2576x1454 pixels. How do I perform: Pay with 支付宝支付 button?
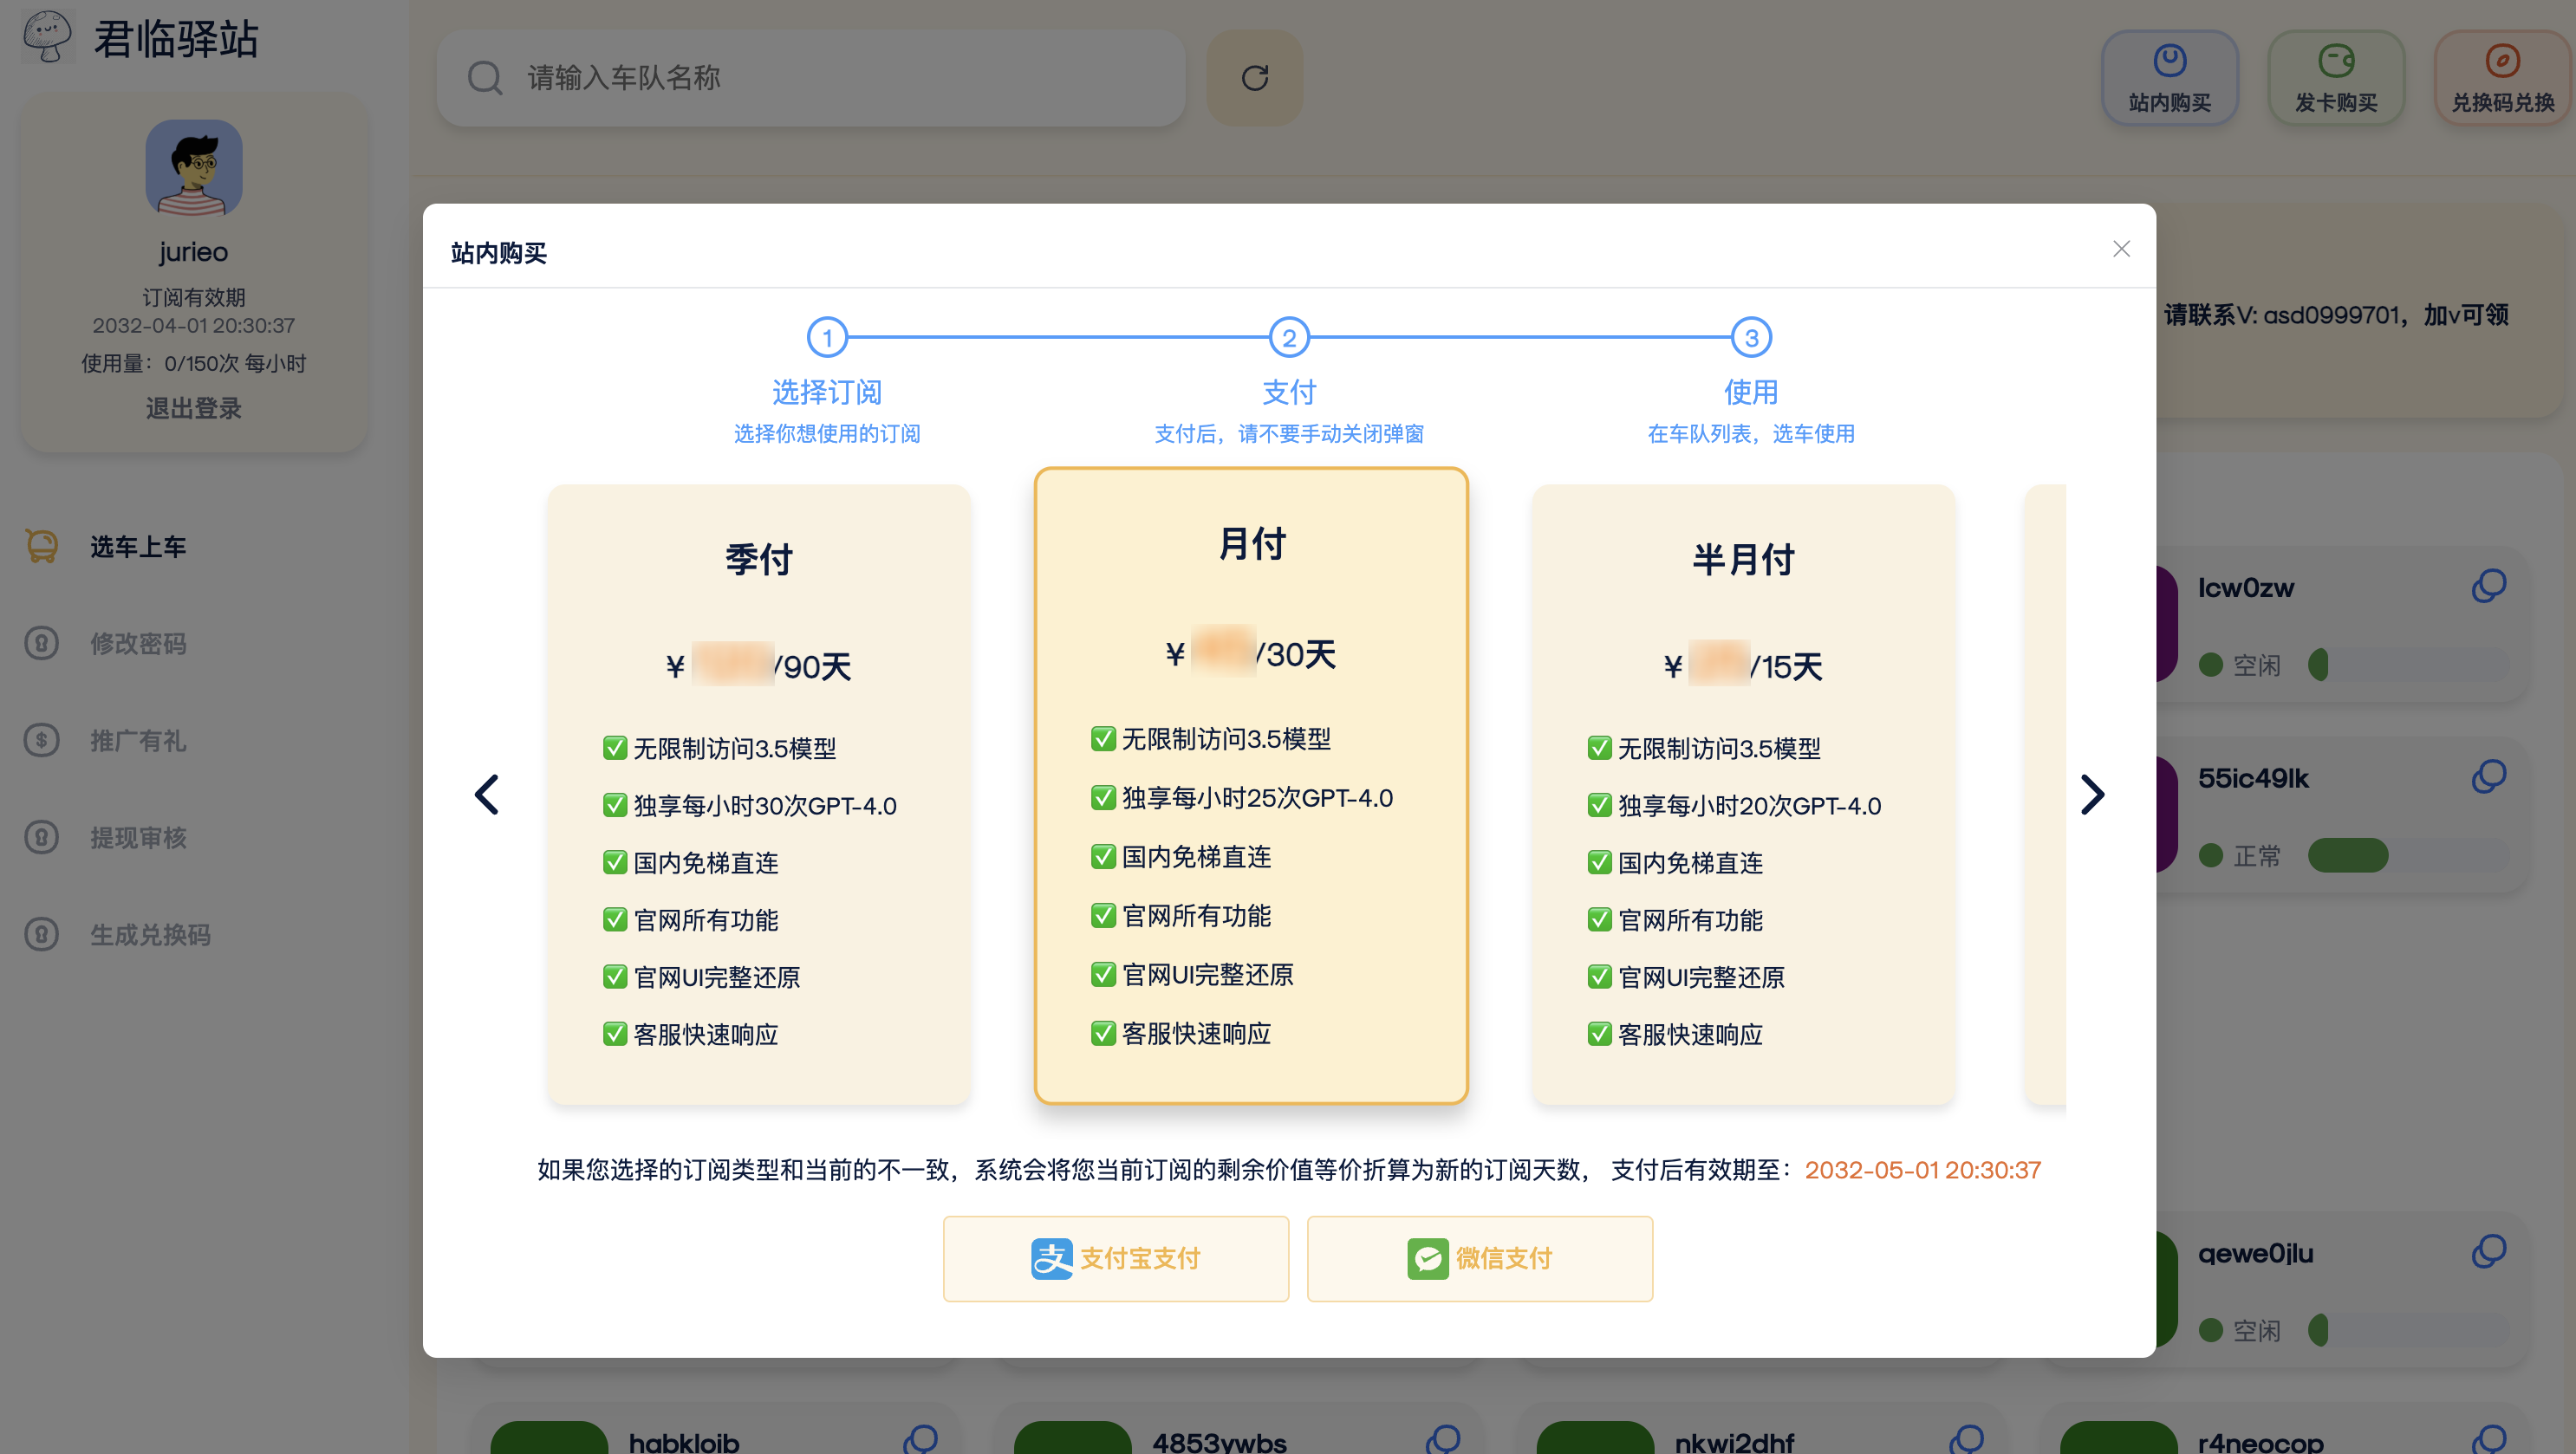pyautogui.click(x=1115, y=1258)
